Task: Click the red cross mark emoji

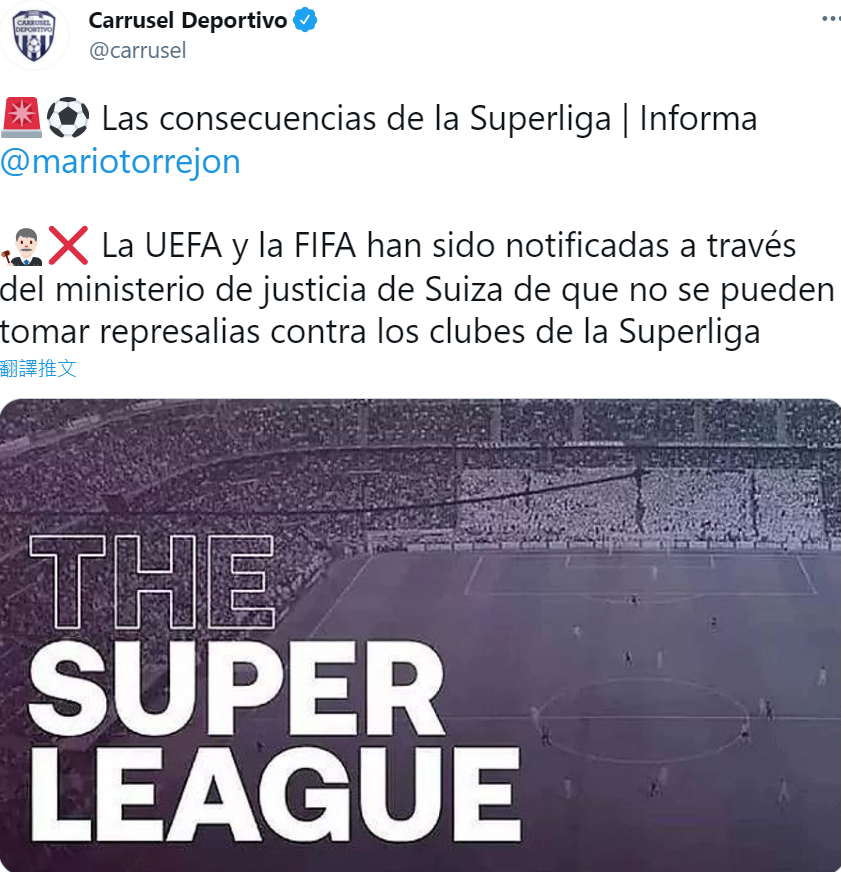Action: (68, 246)
